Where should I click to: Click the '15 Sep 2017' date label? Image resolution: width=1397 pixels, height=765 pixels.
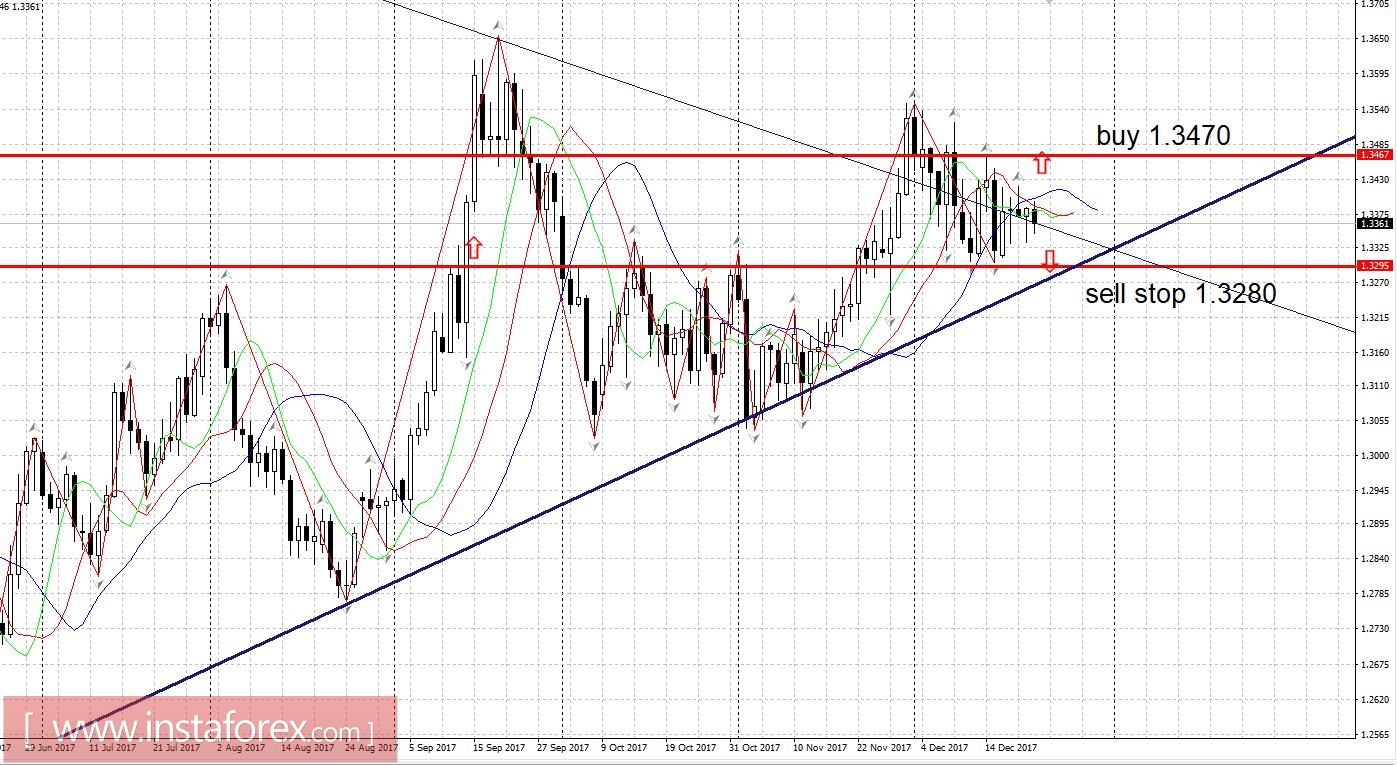point(498,747)
